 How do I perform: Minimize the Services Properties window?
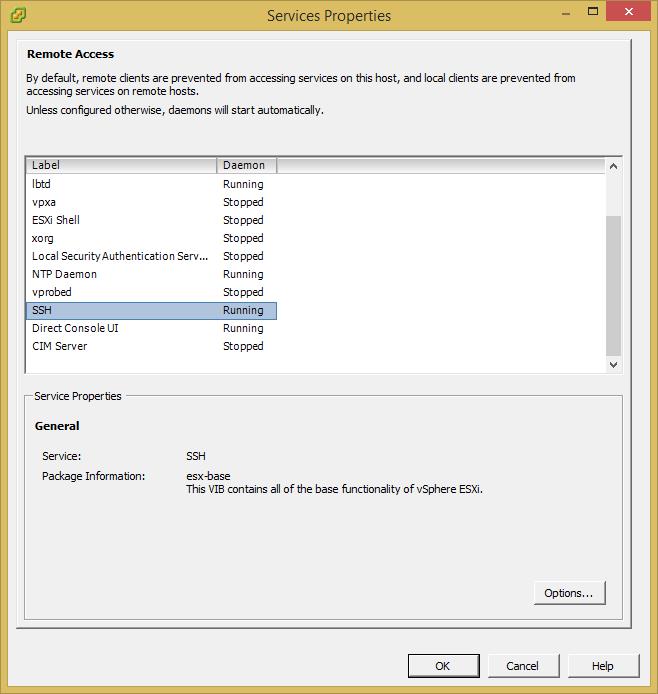pos(566,12)
